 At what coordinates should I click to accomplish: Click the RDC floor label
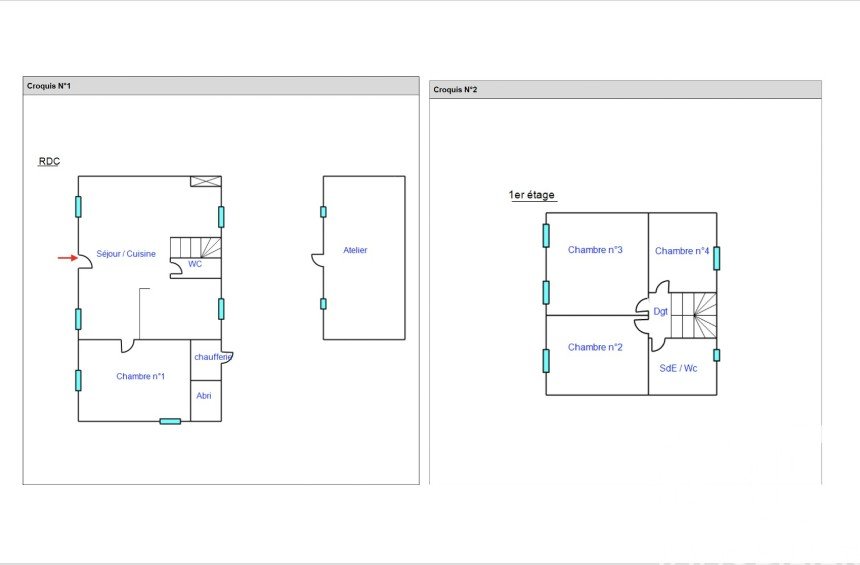(x=49, y=161)
